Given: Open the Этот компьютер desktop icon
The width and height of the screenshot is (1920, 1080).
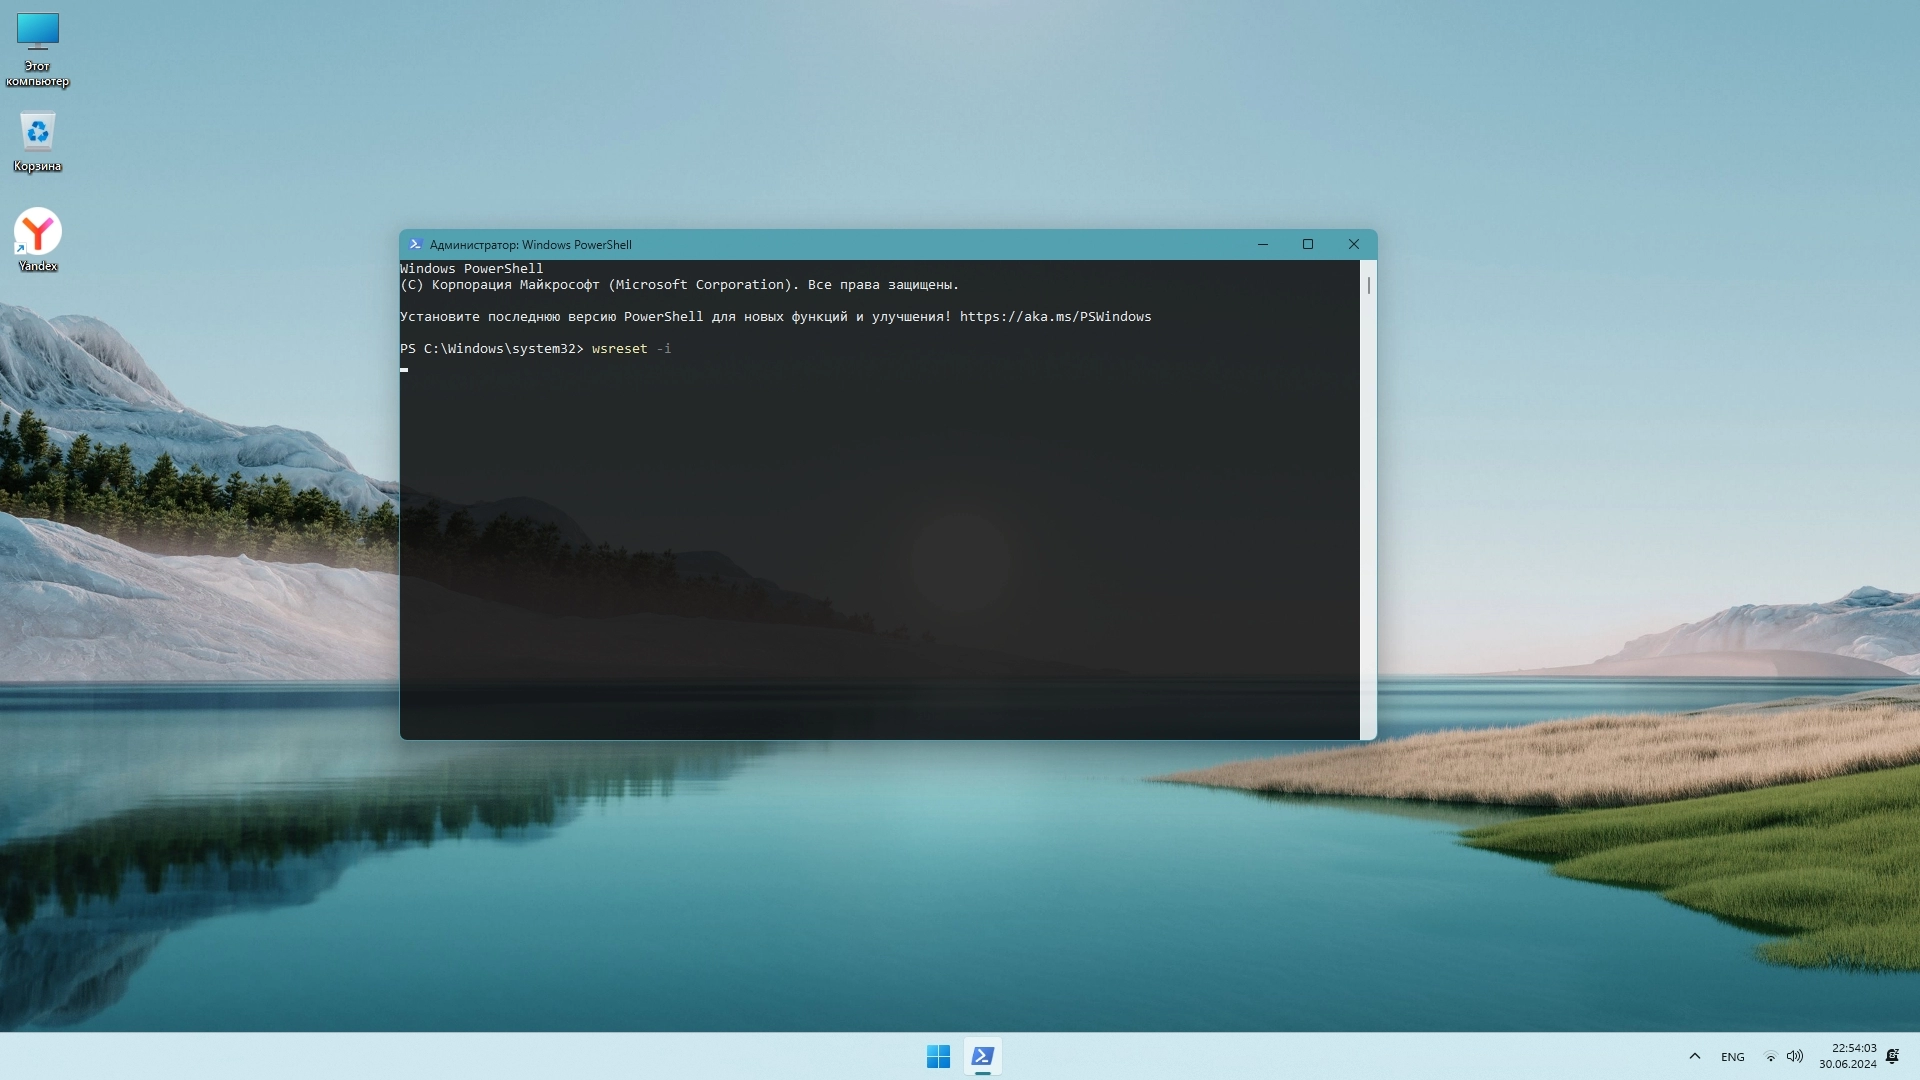Looking at the screenshot, I should click(x=38, y=33).
